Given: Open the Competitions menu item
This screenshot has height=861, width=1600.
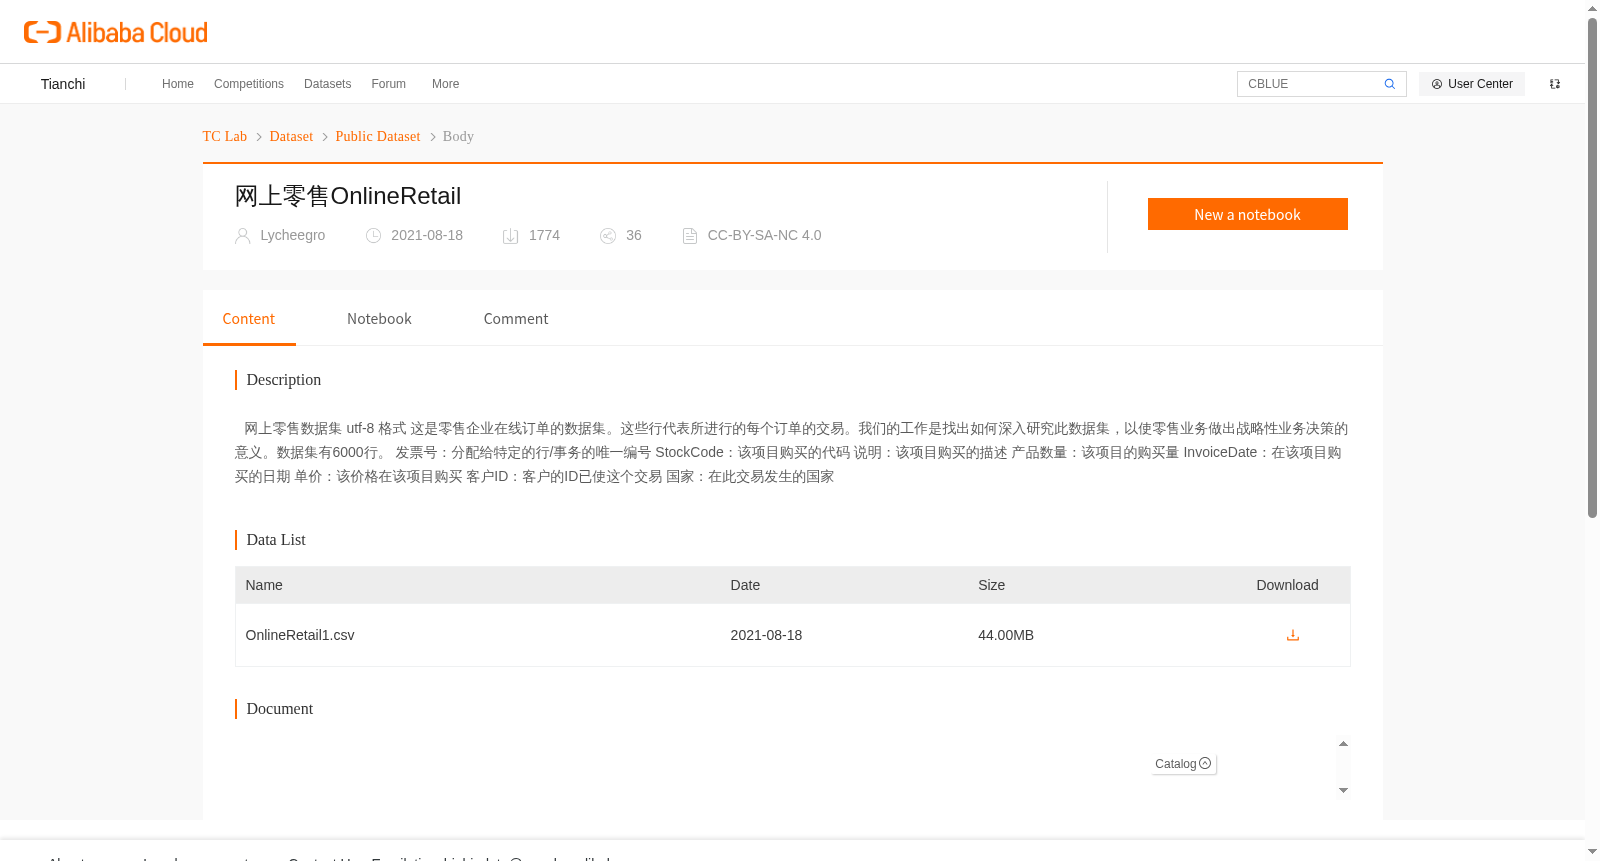Looking at the screenshot, I should [249, 84].
